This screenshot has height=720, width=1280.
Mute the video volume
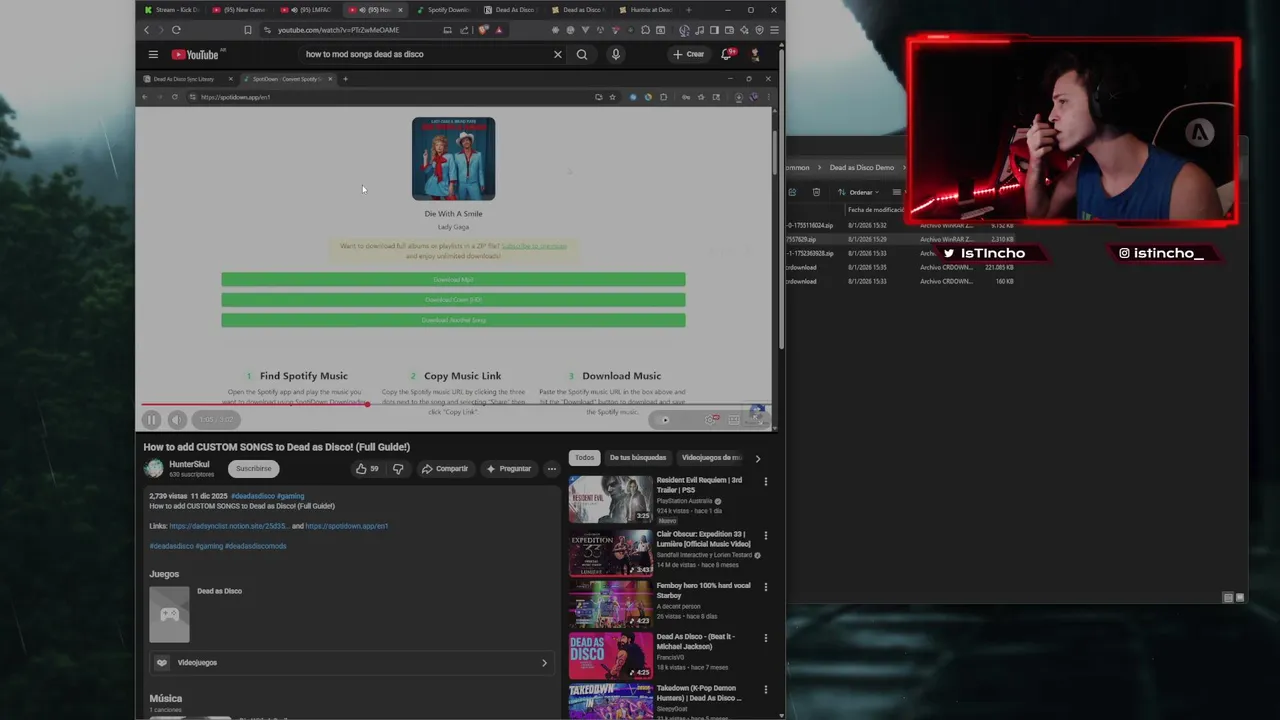point(177,420)
